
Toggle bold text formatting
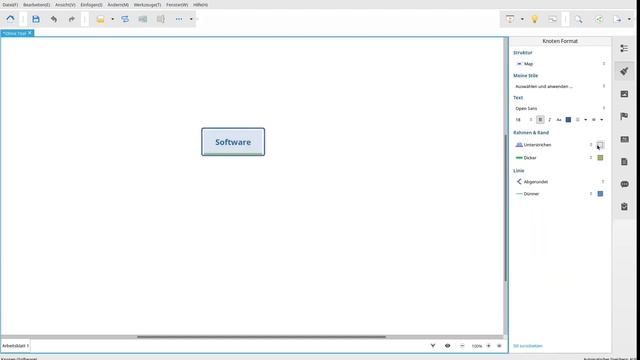[540, 120]
